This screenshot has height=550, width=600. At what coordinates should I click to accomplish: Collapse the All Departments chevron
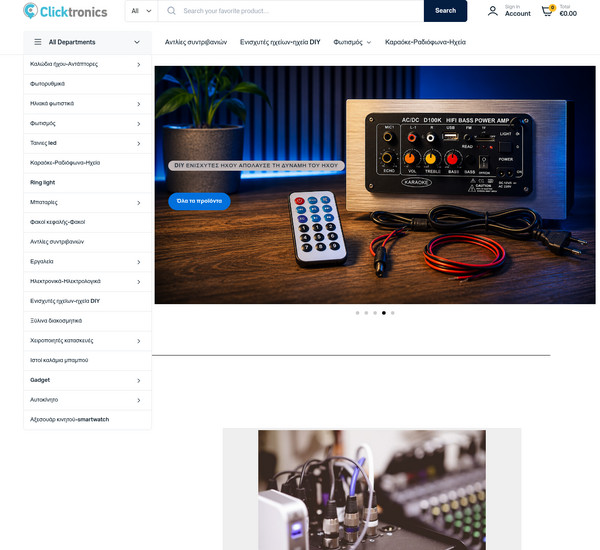click(x=137, y=42)
